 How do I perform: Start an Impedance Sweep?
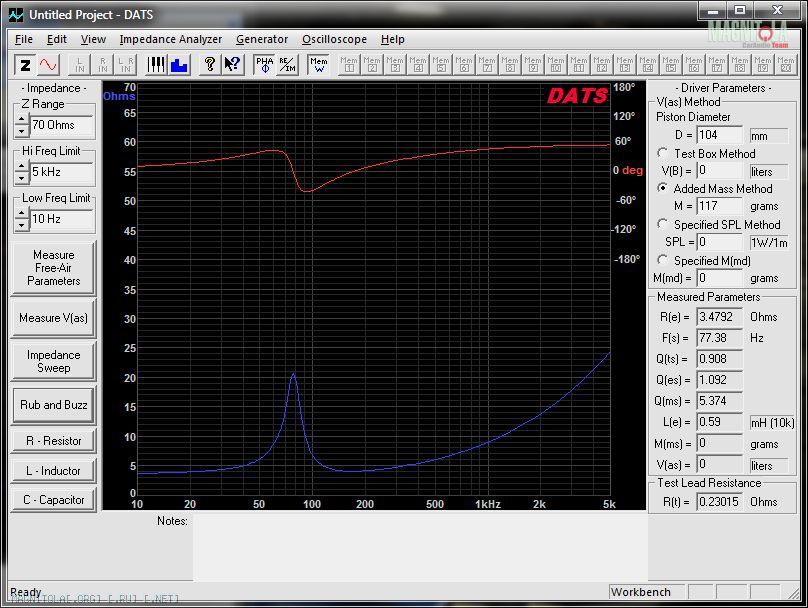pos(54,361)
